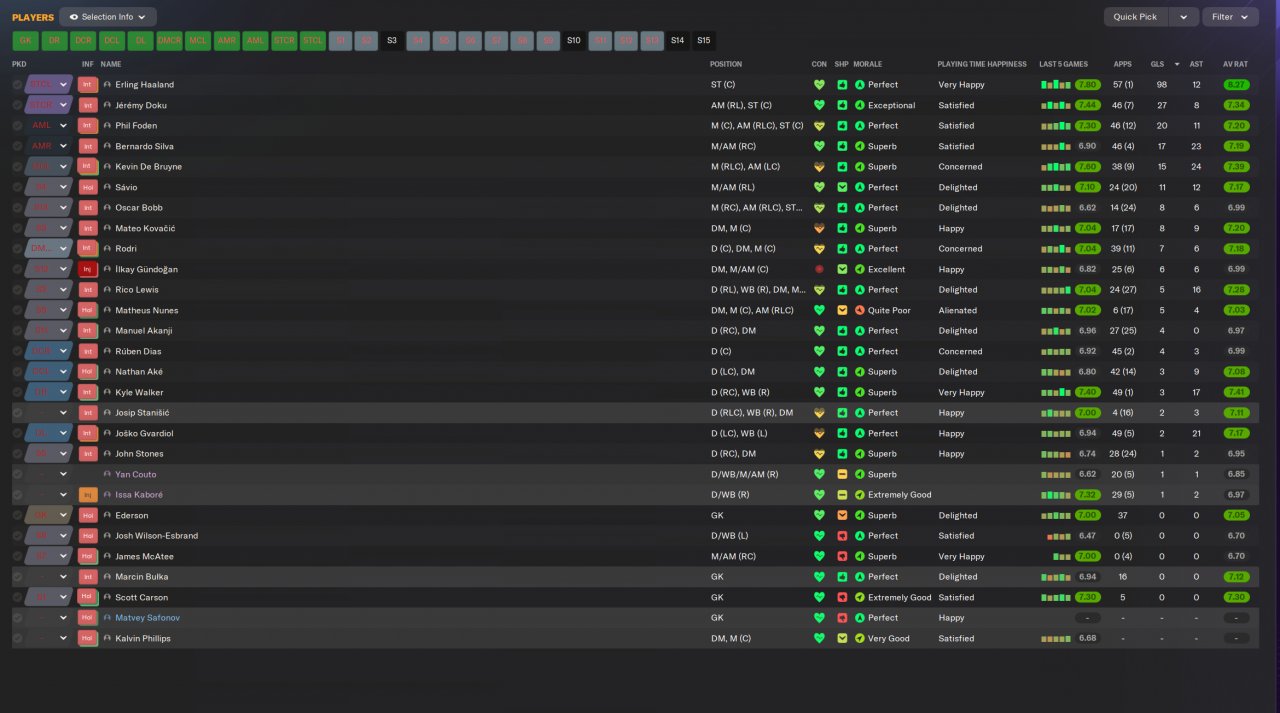This screenshot has width=1280, height=713.
Task: Click the eye icon in Selection Info
Action: 73,17
